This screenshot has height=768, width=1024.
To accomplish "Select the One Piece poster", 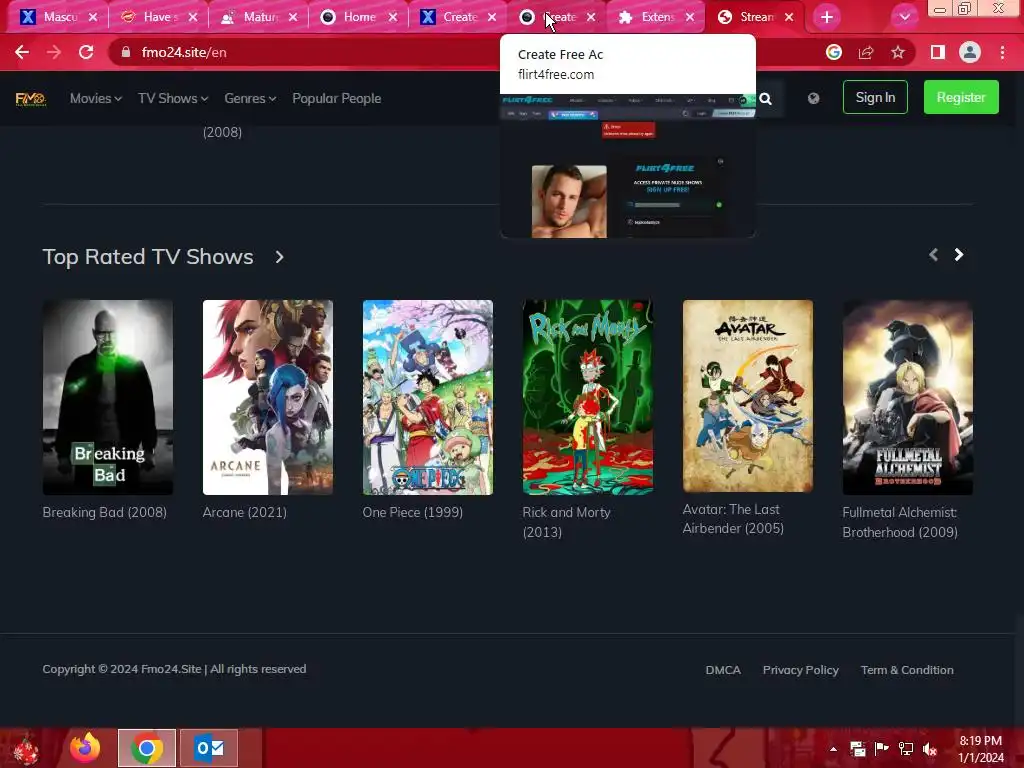I will [x=428, y=397].
